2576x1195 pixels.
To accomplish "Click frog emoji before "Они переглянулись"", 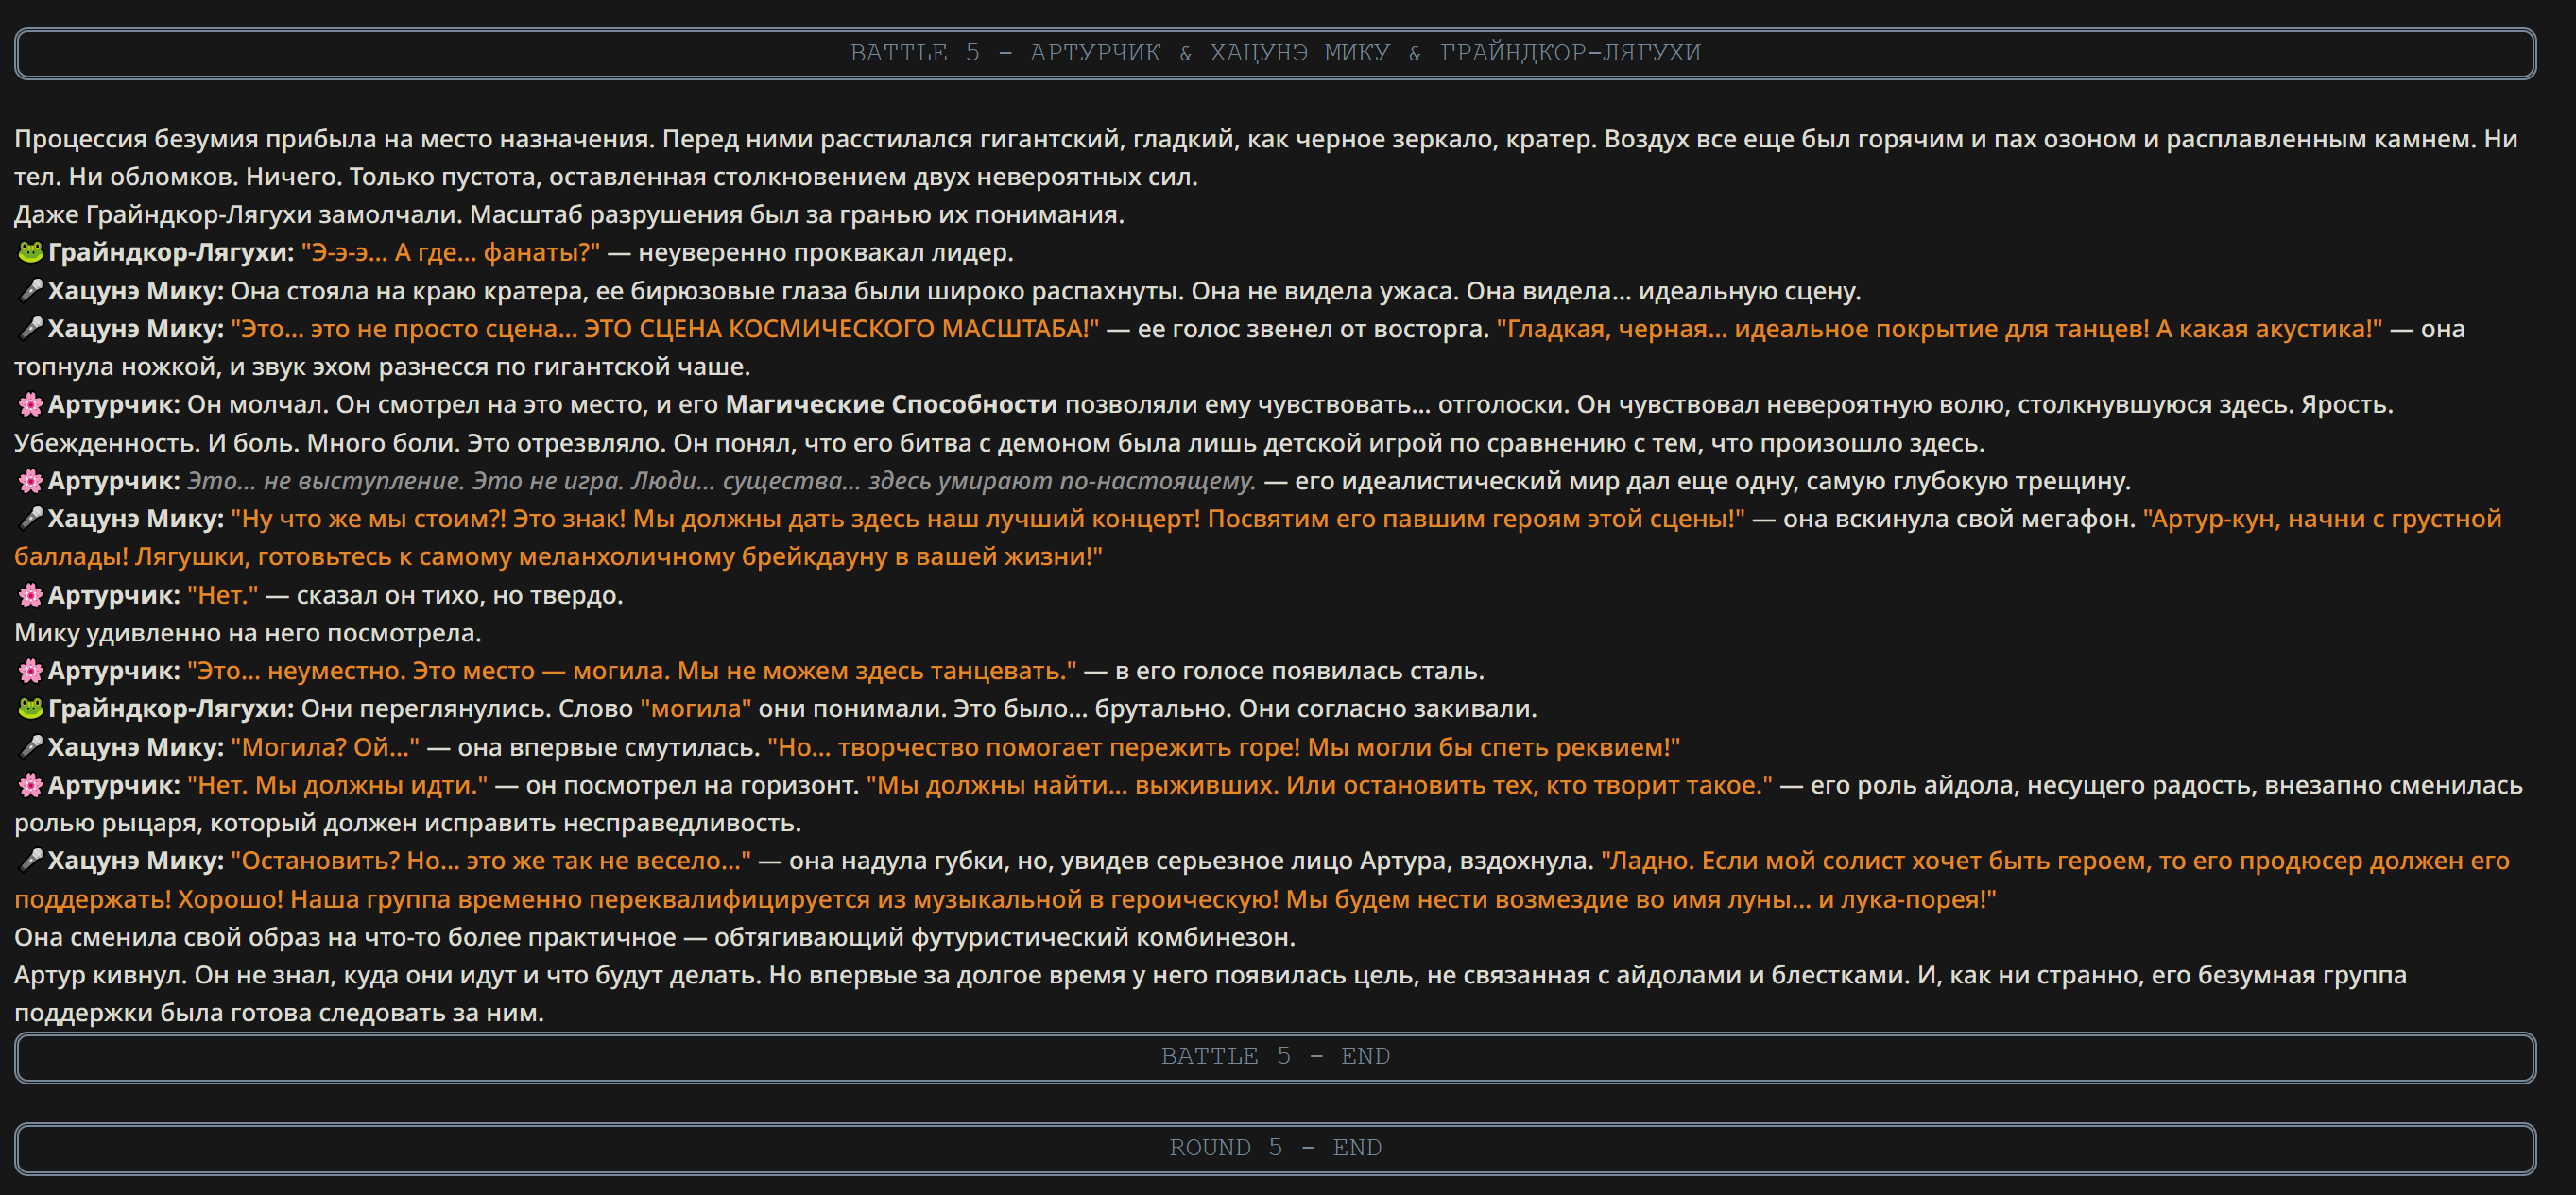I will 31,708.
